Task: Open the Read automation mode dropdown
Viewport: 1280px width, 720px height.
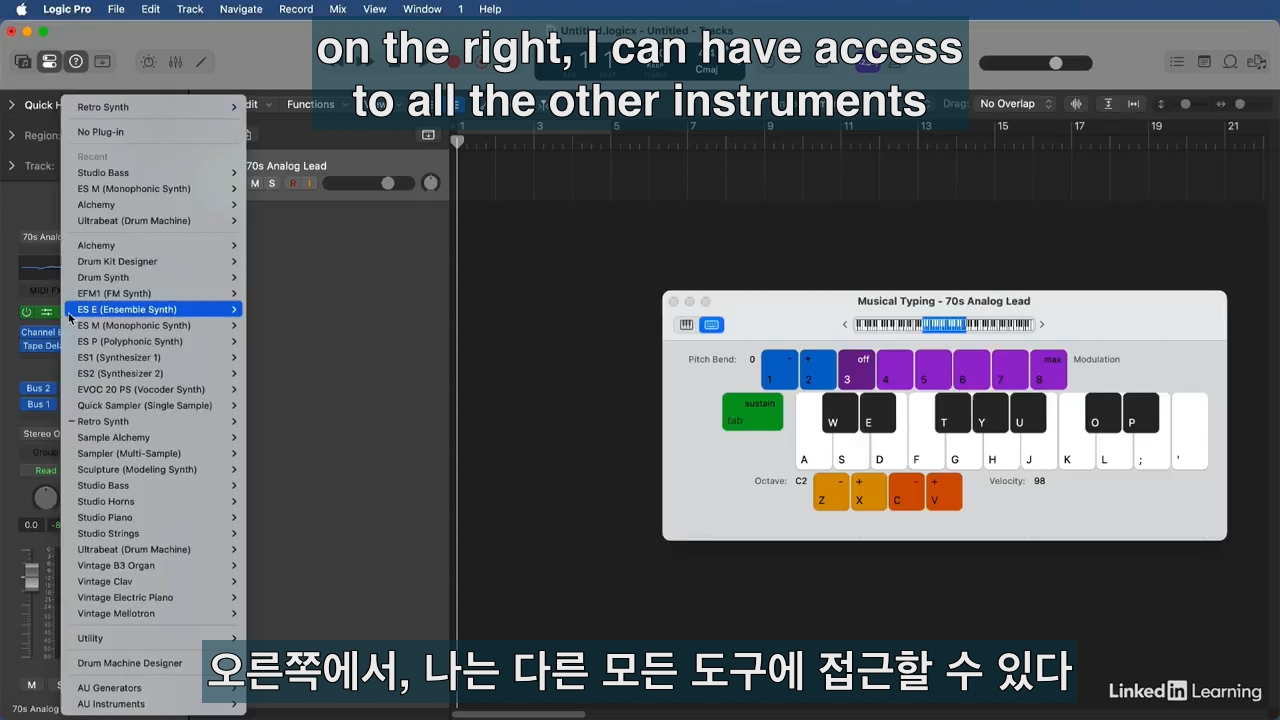Action: (45, 471)
